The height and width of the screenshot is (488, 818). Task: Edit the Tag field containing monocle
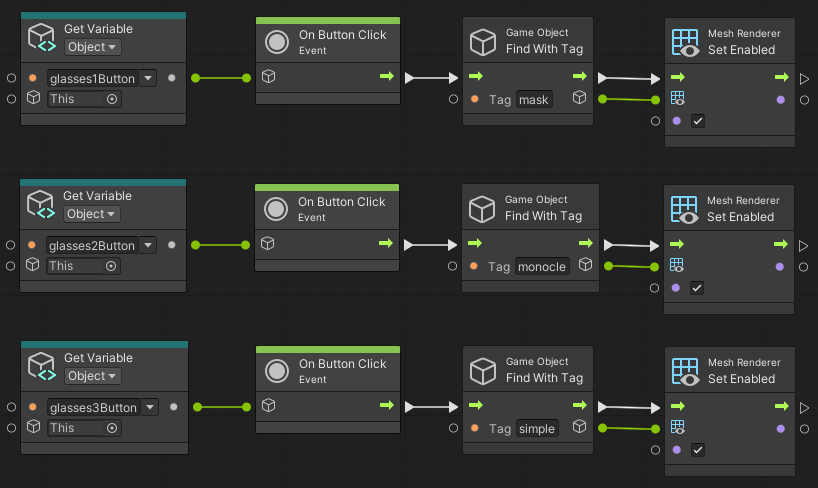[x=542, y=267]
